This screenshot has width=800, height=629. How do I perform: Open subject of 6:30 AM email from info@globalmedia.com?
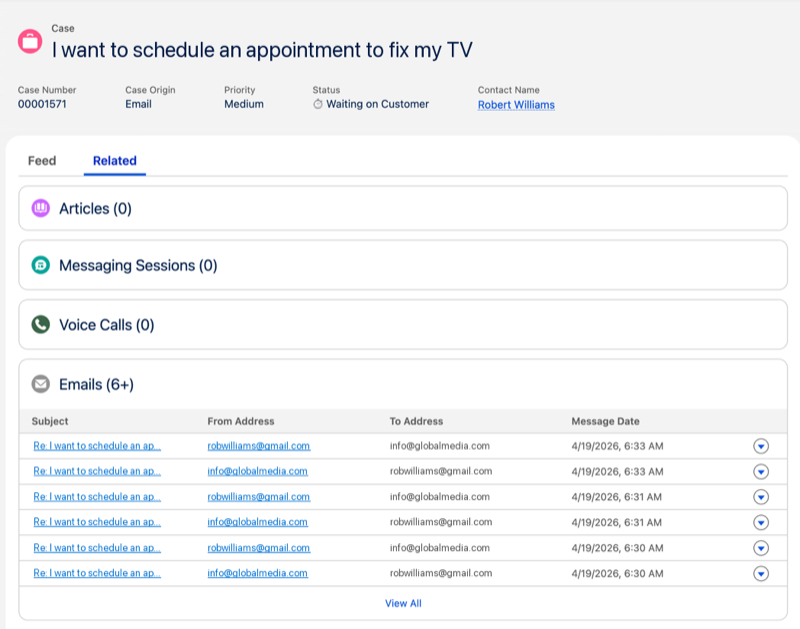[x=97, y=573]
